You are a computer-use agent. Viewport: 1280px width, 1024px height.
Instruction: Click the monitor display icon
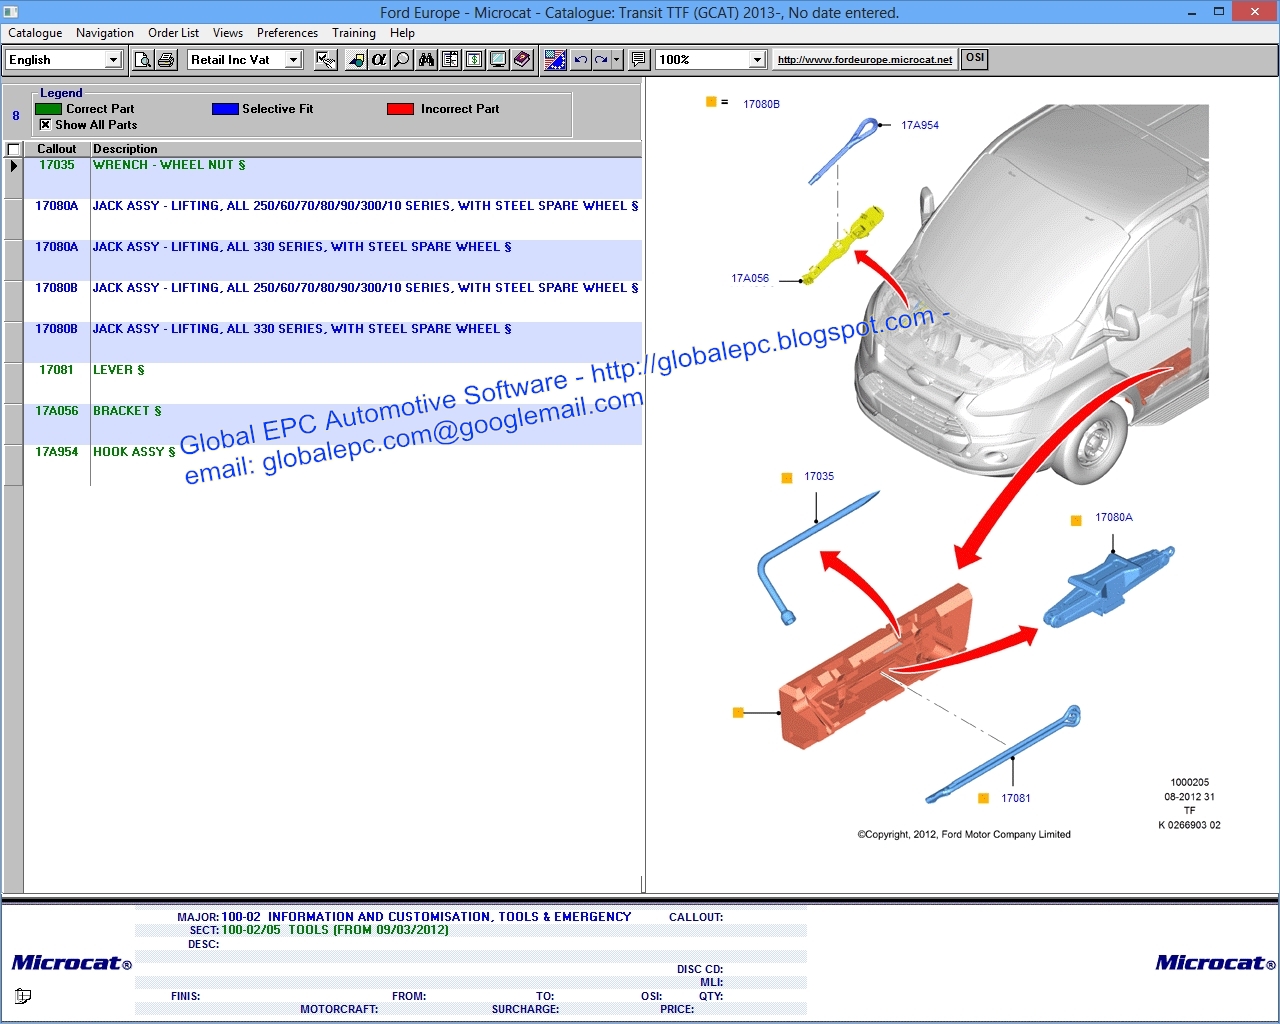click(498, 59)
